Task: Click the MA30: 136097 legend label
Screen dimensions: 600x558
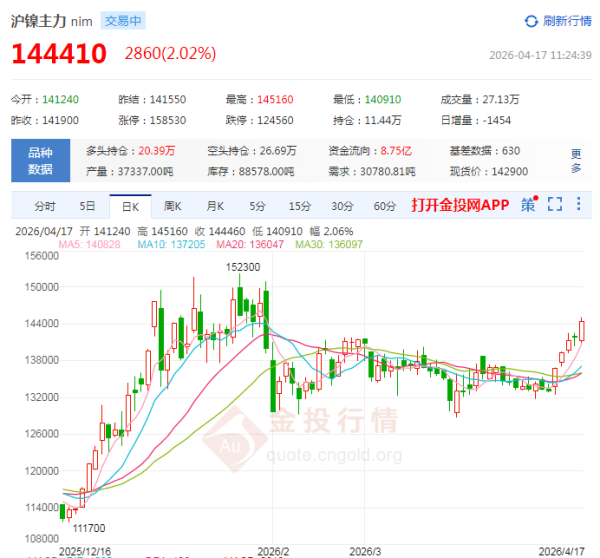Action: click(x=329, y=244)
